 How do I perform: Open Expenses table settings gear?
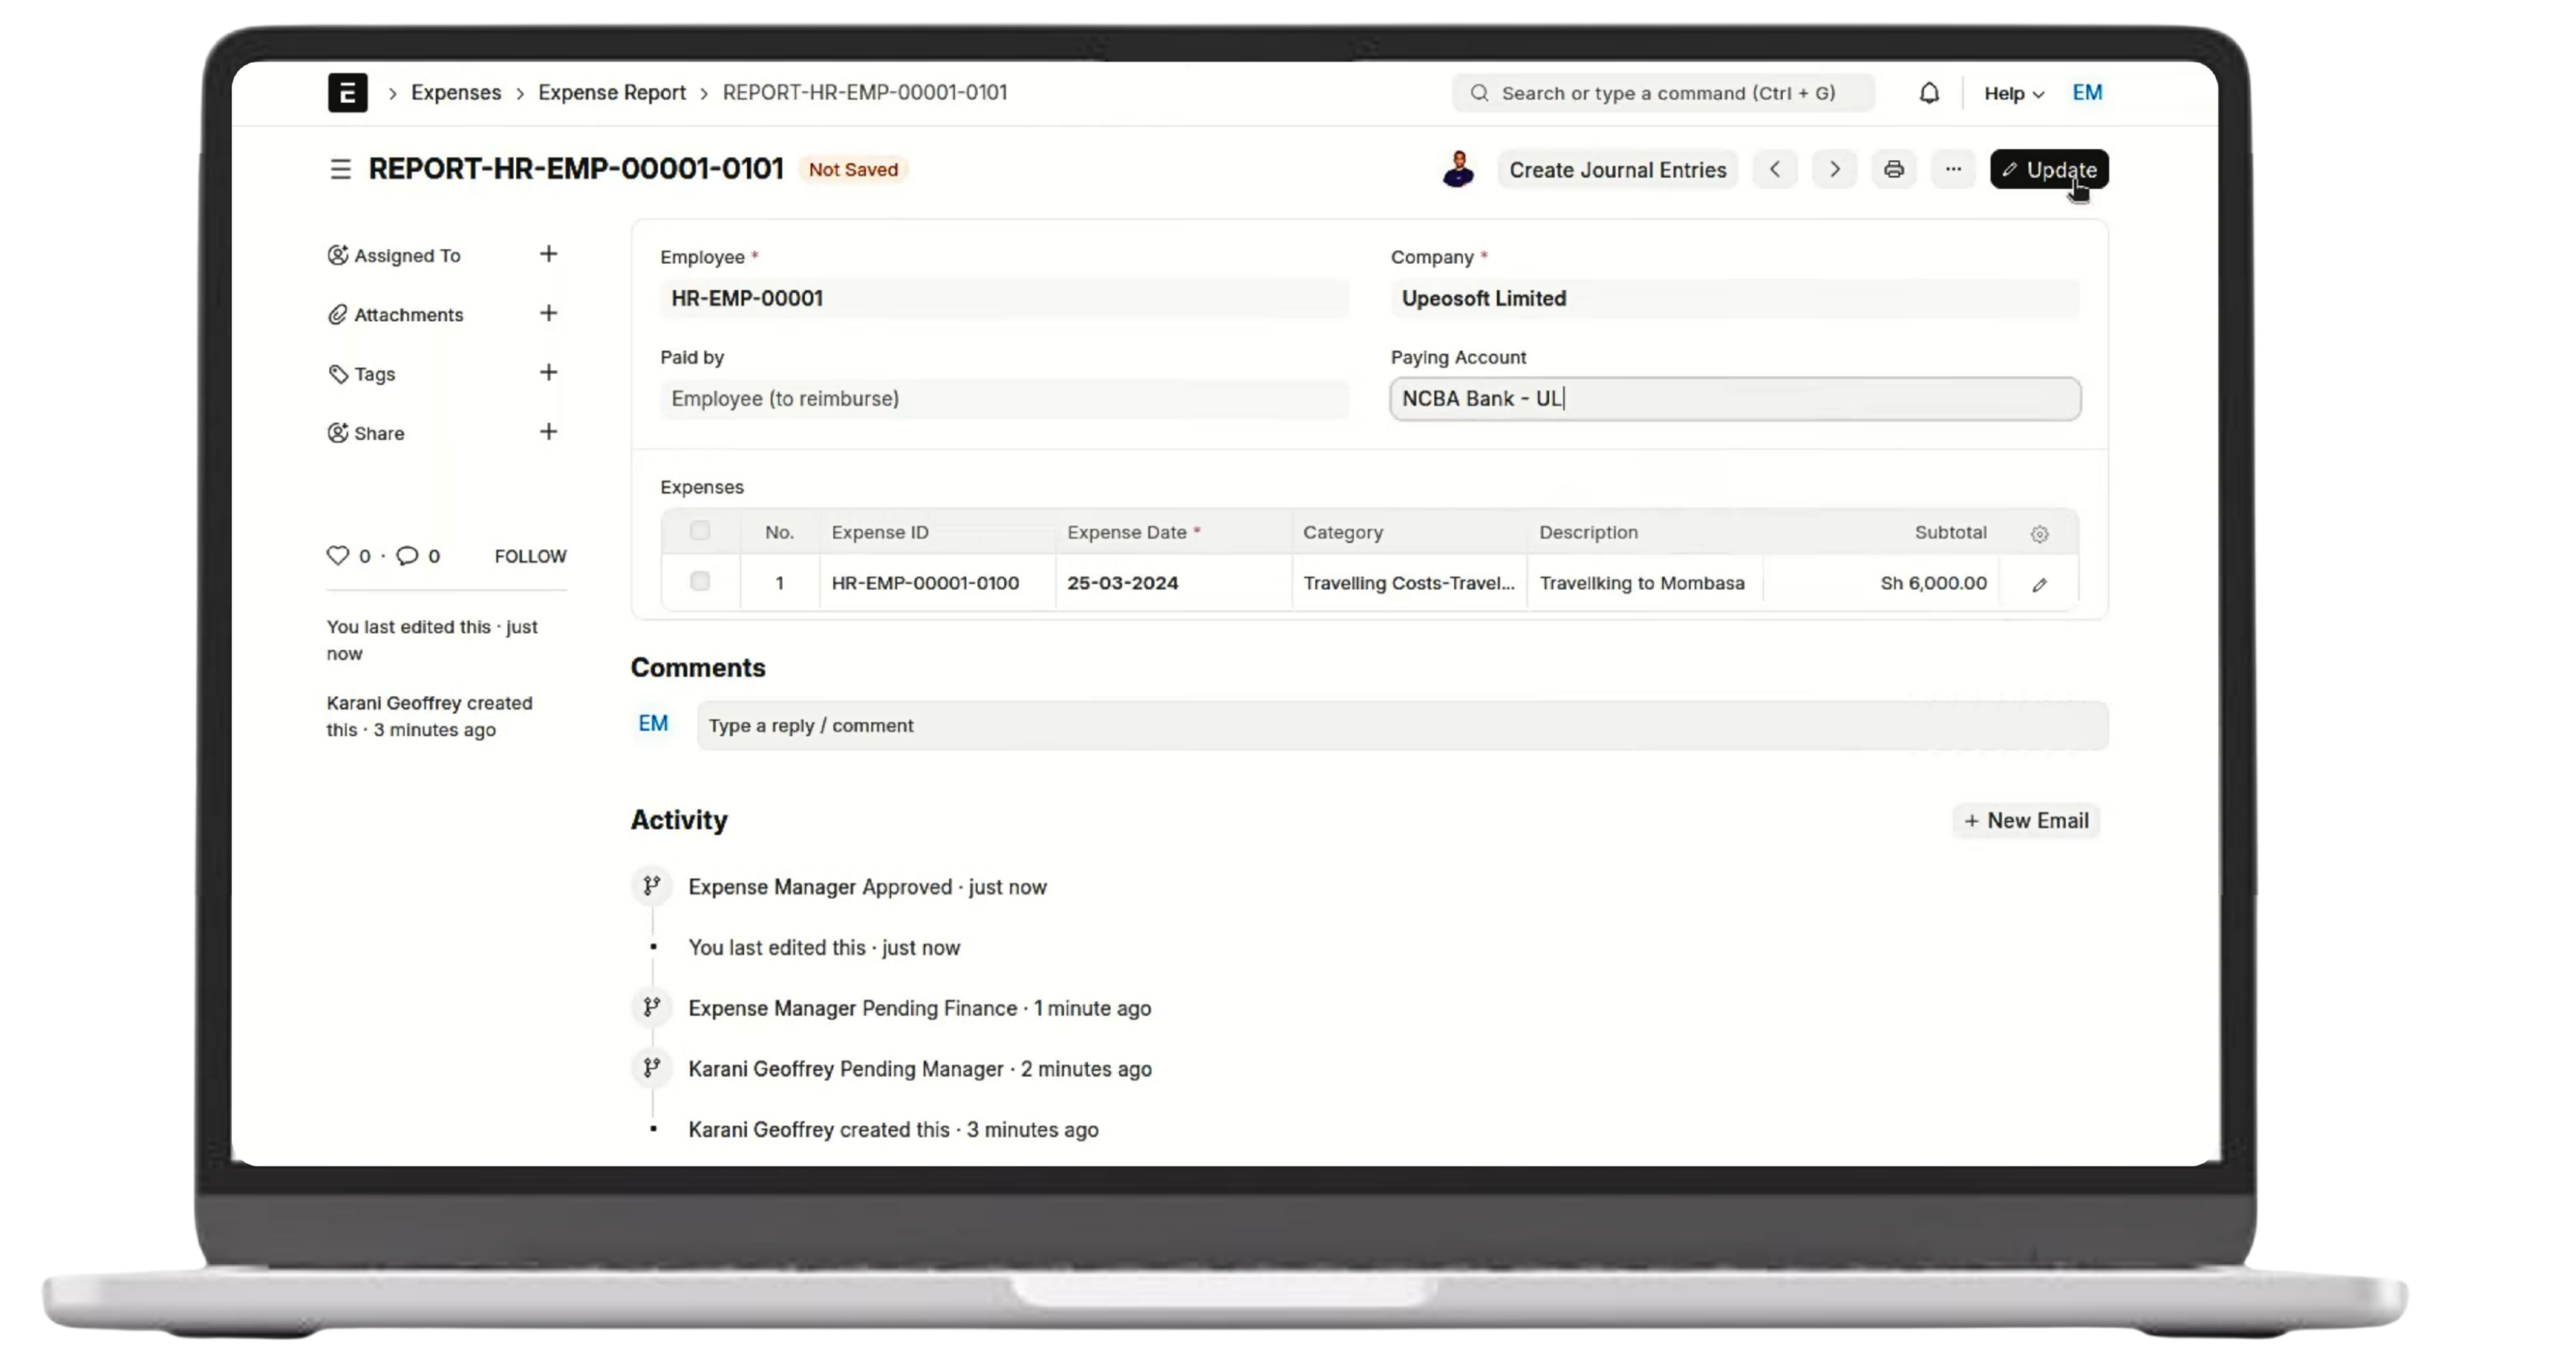(x=2039, y=534)
